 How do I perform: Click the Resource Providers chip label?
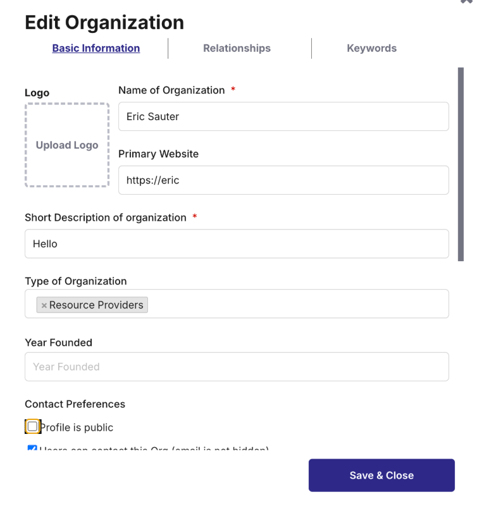[96, 305]
